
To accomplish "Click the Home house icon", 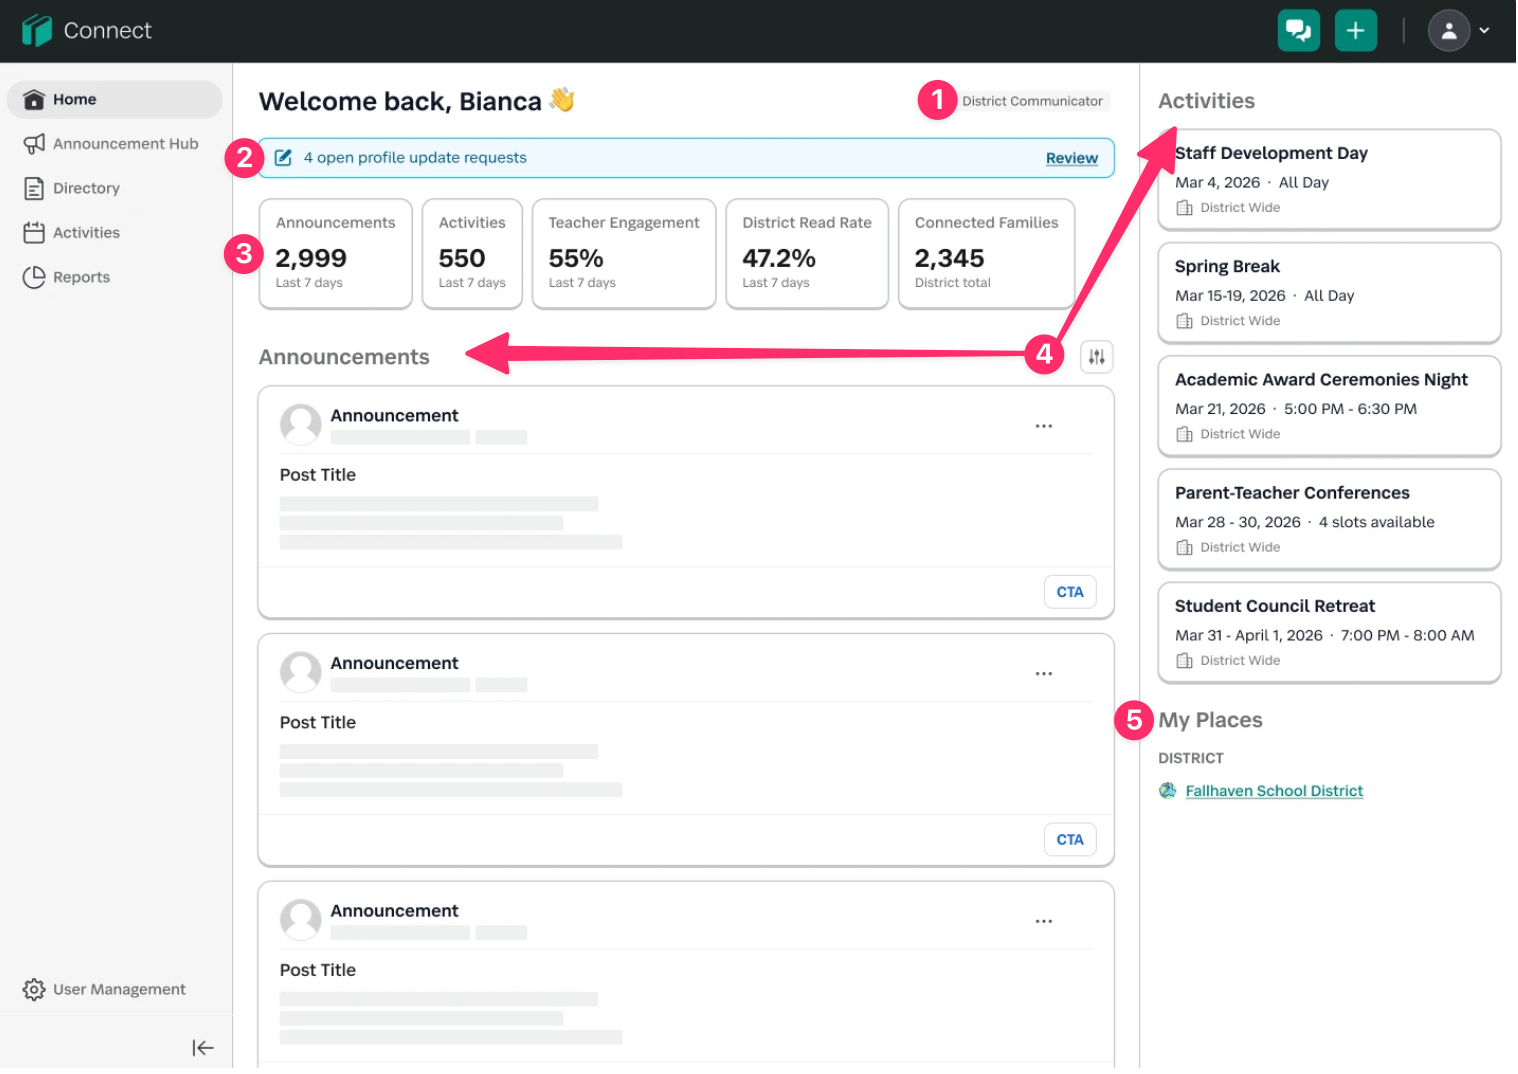I will pyautogui.click(x=34, y=100).
